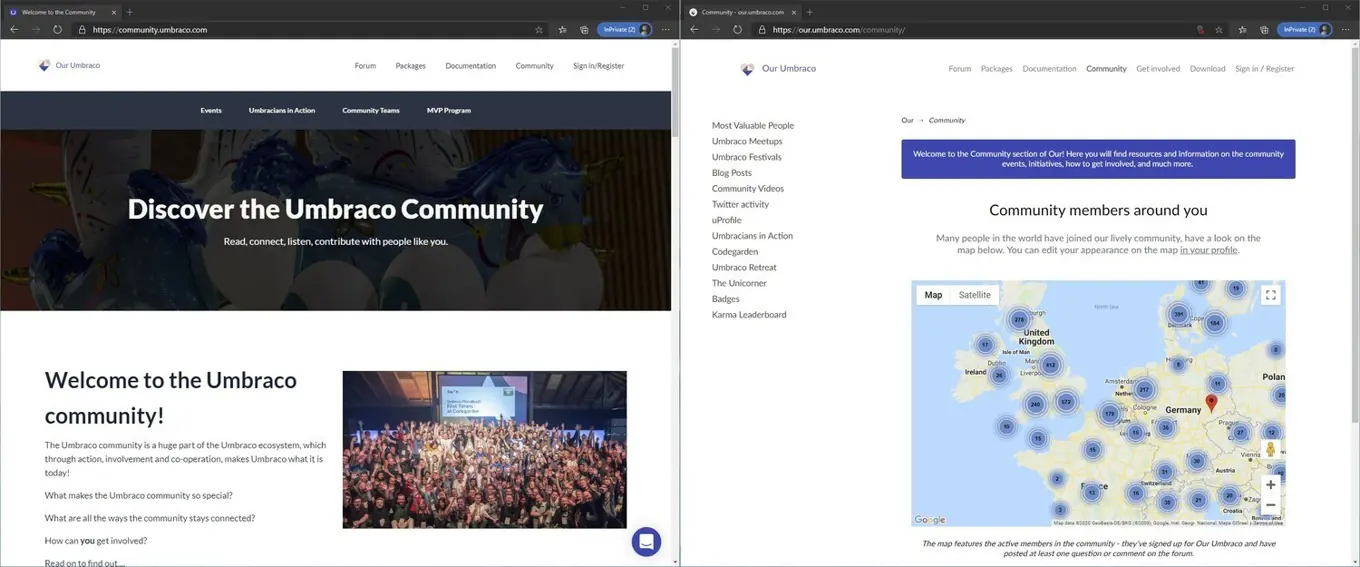
Task: Select the Map view type button
Action: coord(933,295)
